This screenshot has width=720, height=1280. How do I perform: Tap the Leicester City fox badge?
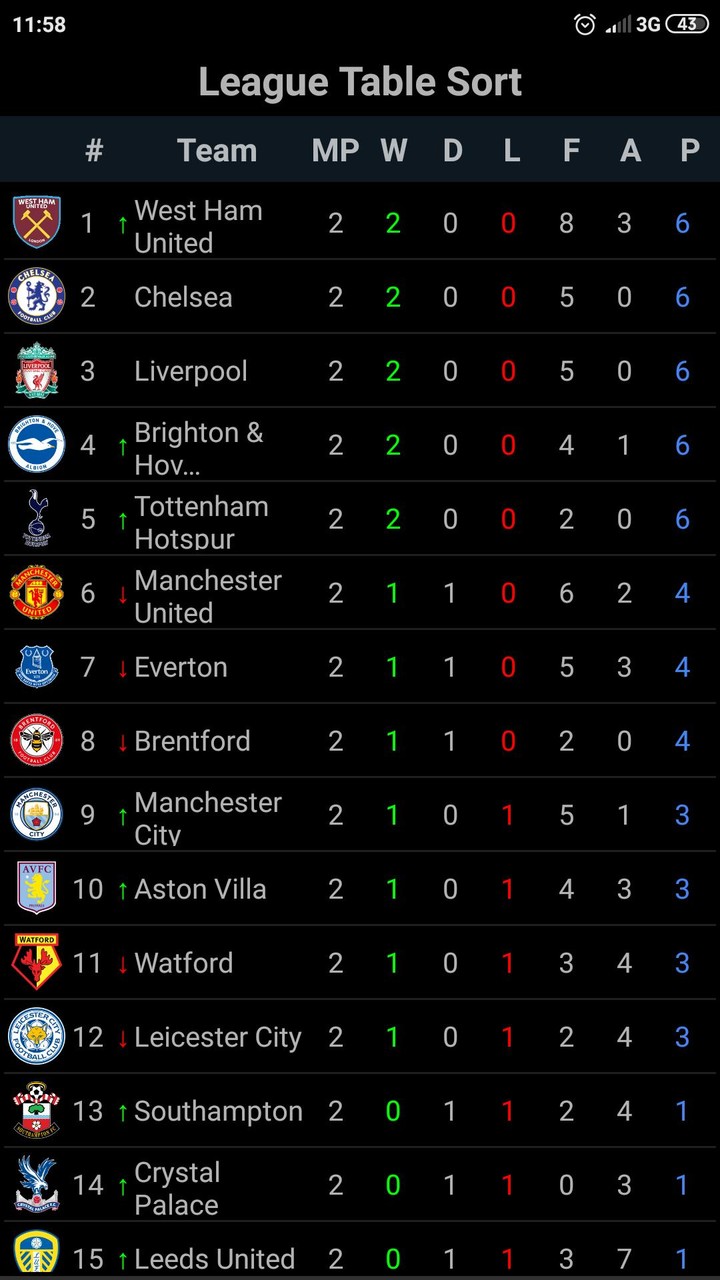[37, 1036]
